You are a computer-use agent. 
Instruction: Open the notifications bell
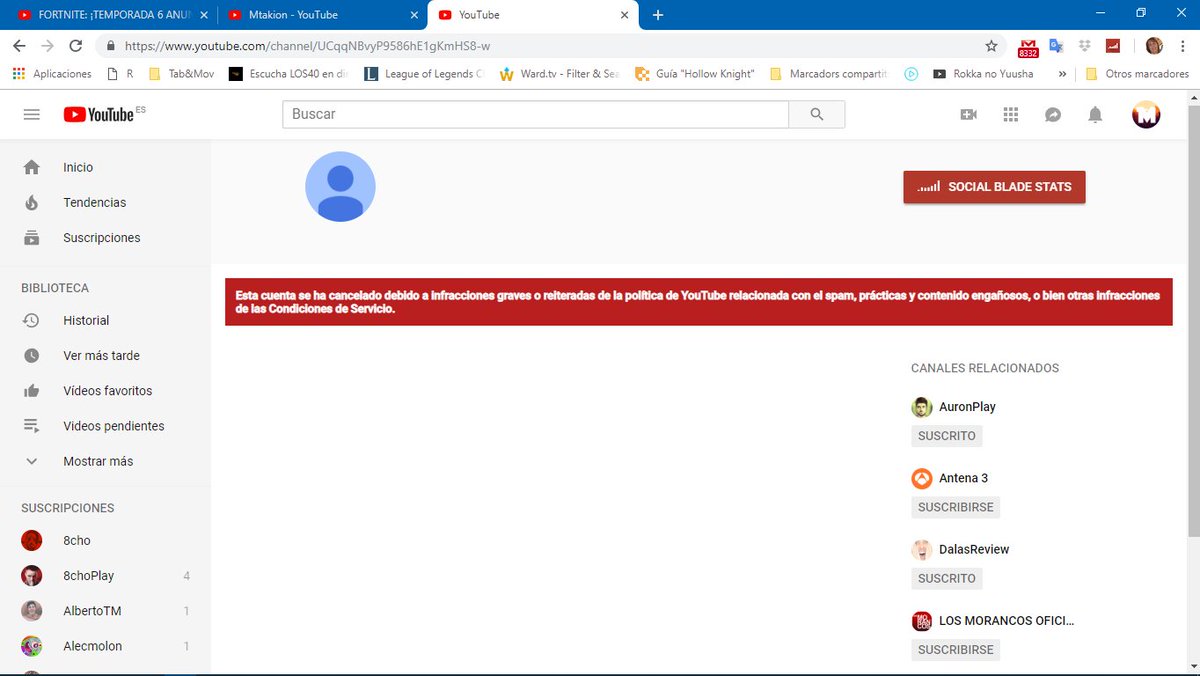(x=1095, y=115)
